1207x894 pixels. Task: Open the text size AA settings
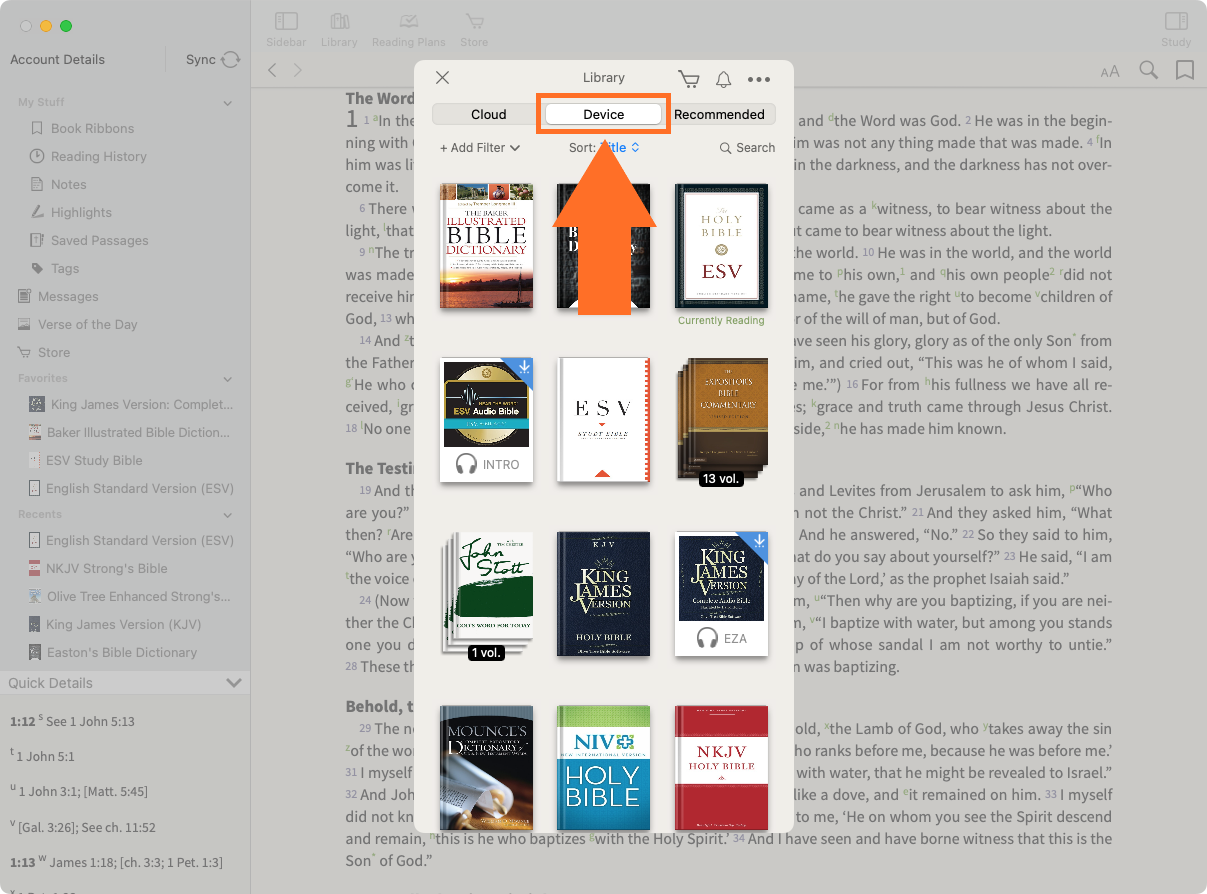(x=1110, y=71)
